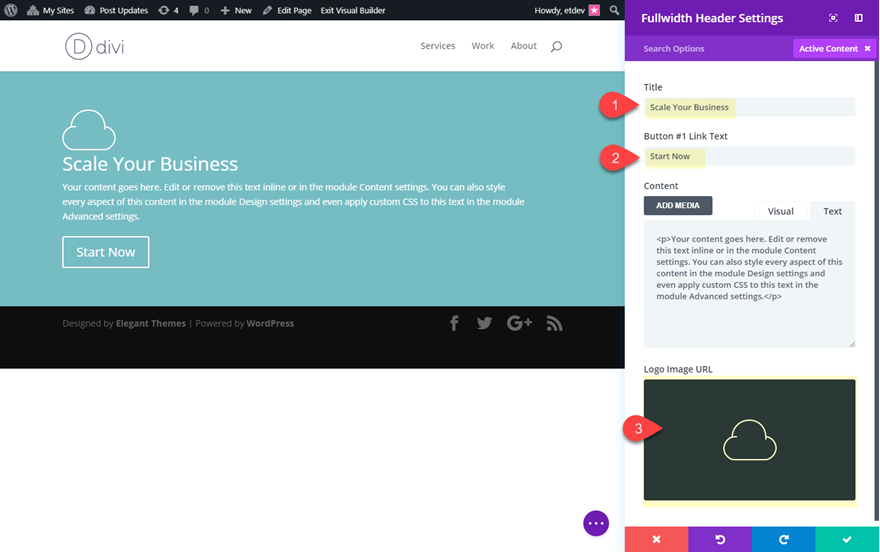The image size is (880, 552).
Task: Click the Button #1 Link Text field
Action: click(749, 157)
